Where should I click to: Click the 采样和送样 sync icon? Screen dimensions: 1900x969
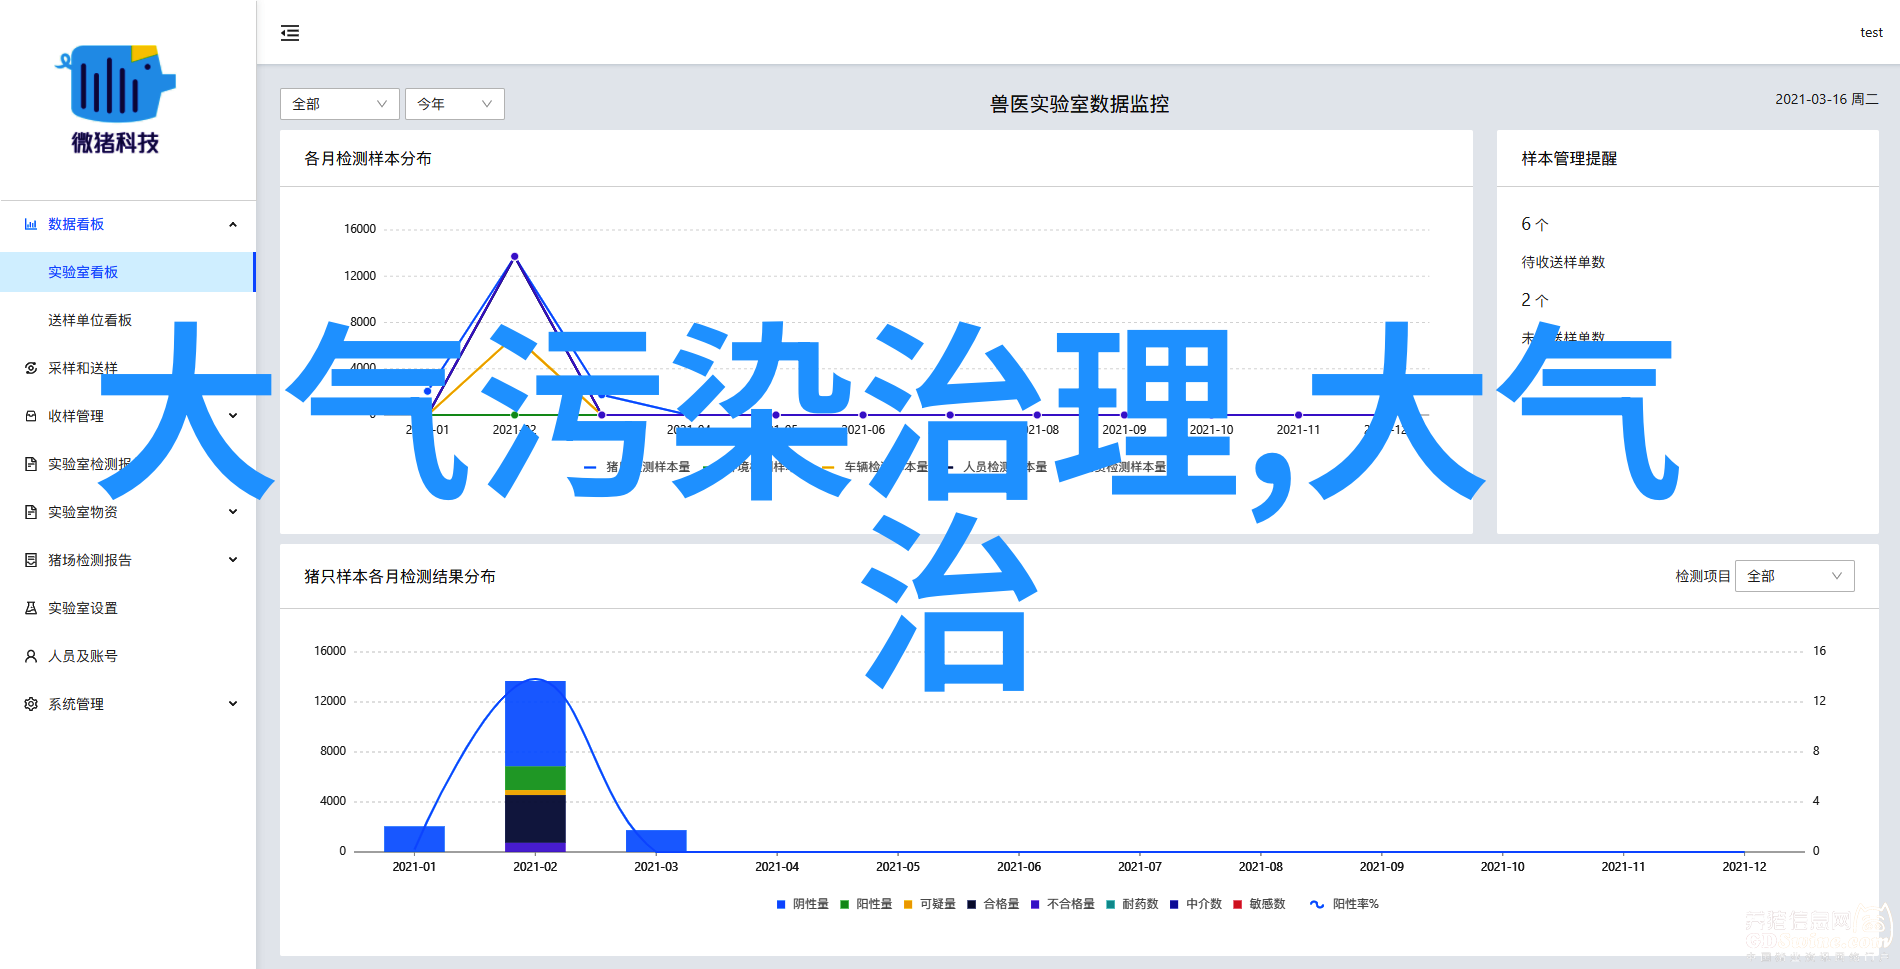pos(31,368)
